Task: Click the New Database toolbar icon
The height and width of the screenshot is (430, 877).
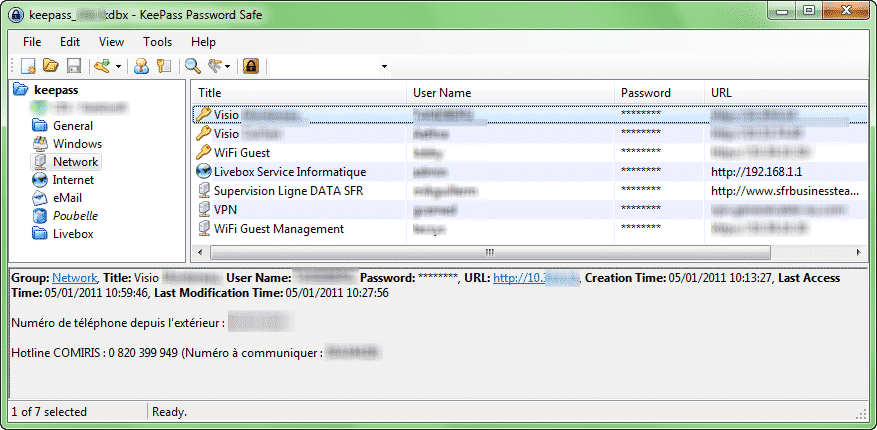Action: click(29, 67)
